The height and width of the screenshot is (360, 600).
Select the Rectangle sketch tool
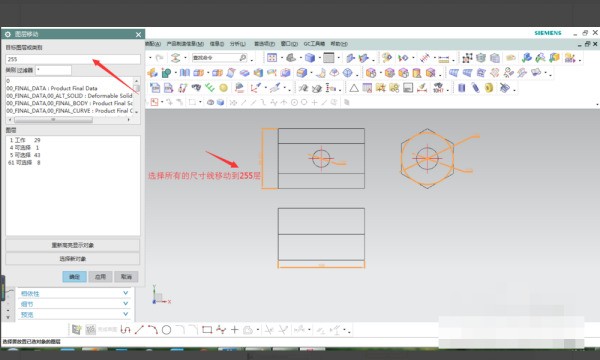(x=207, y=329)
